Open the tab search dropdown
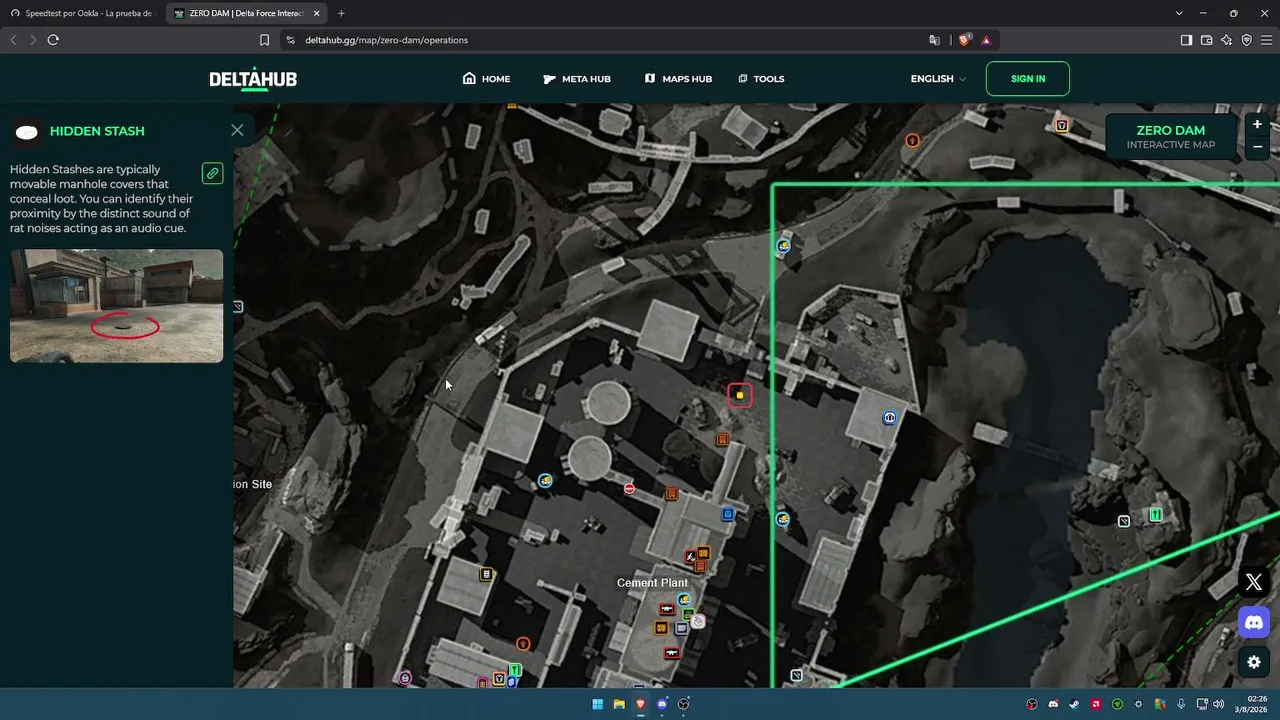This screenshot has height=720, width=1280. coord(1180,13)
